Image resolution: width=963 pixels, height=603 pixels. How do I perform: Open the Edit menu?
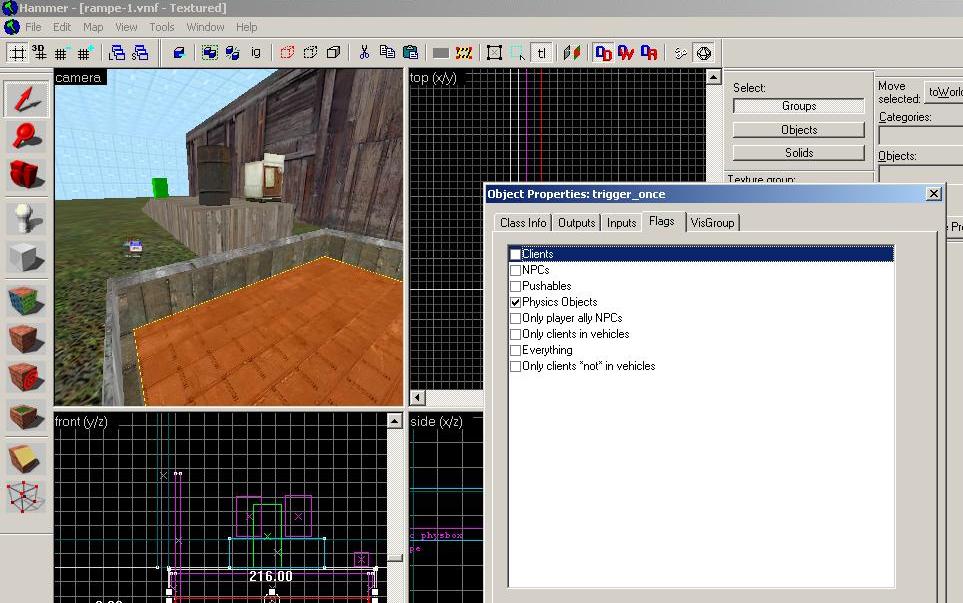[x=61, y=27]
